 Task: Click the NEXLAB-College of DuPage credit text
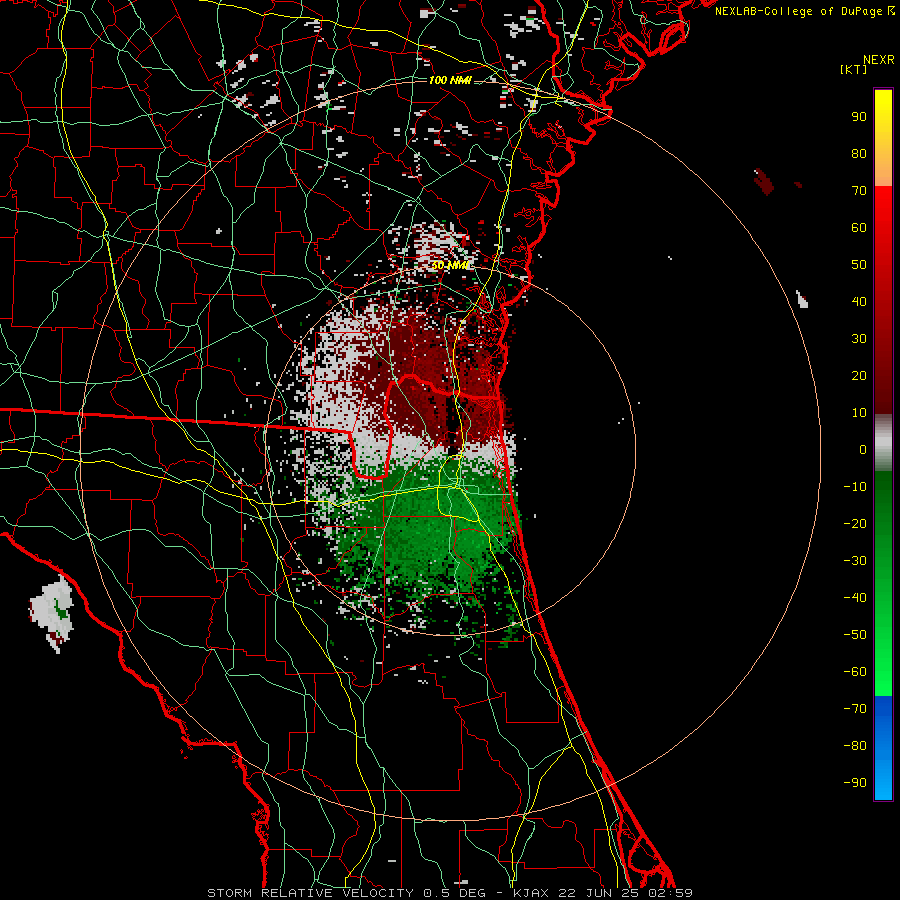pos(804,11)
